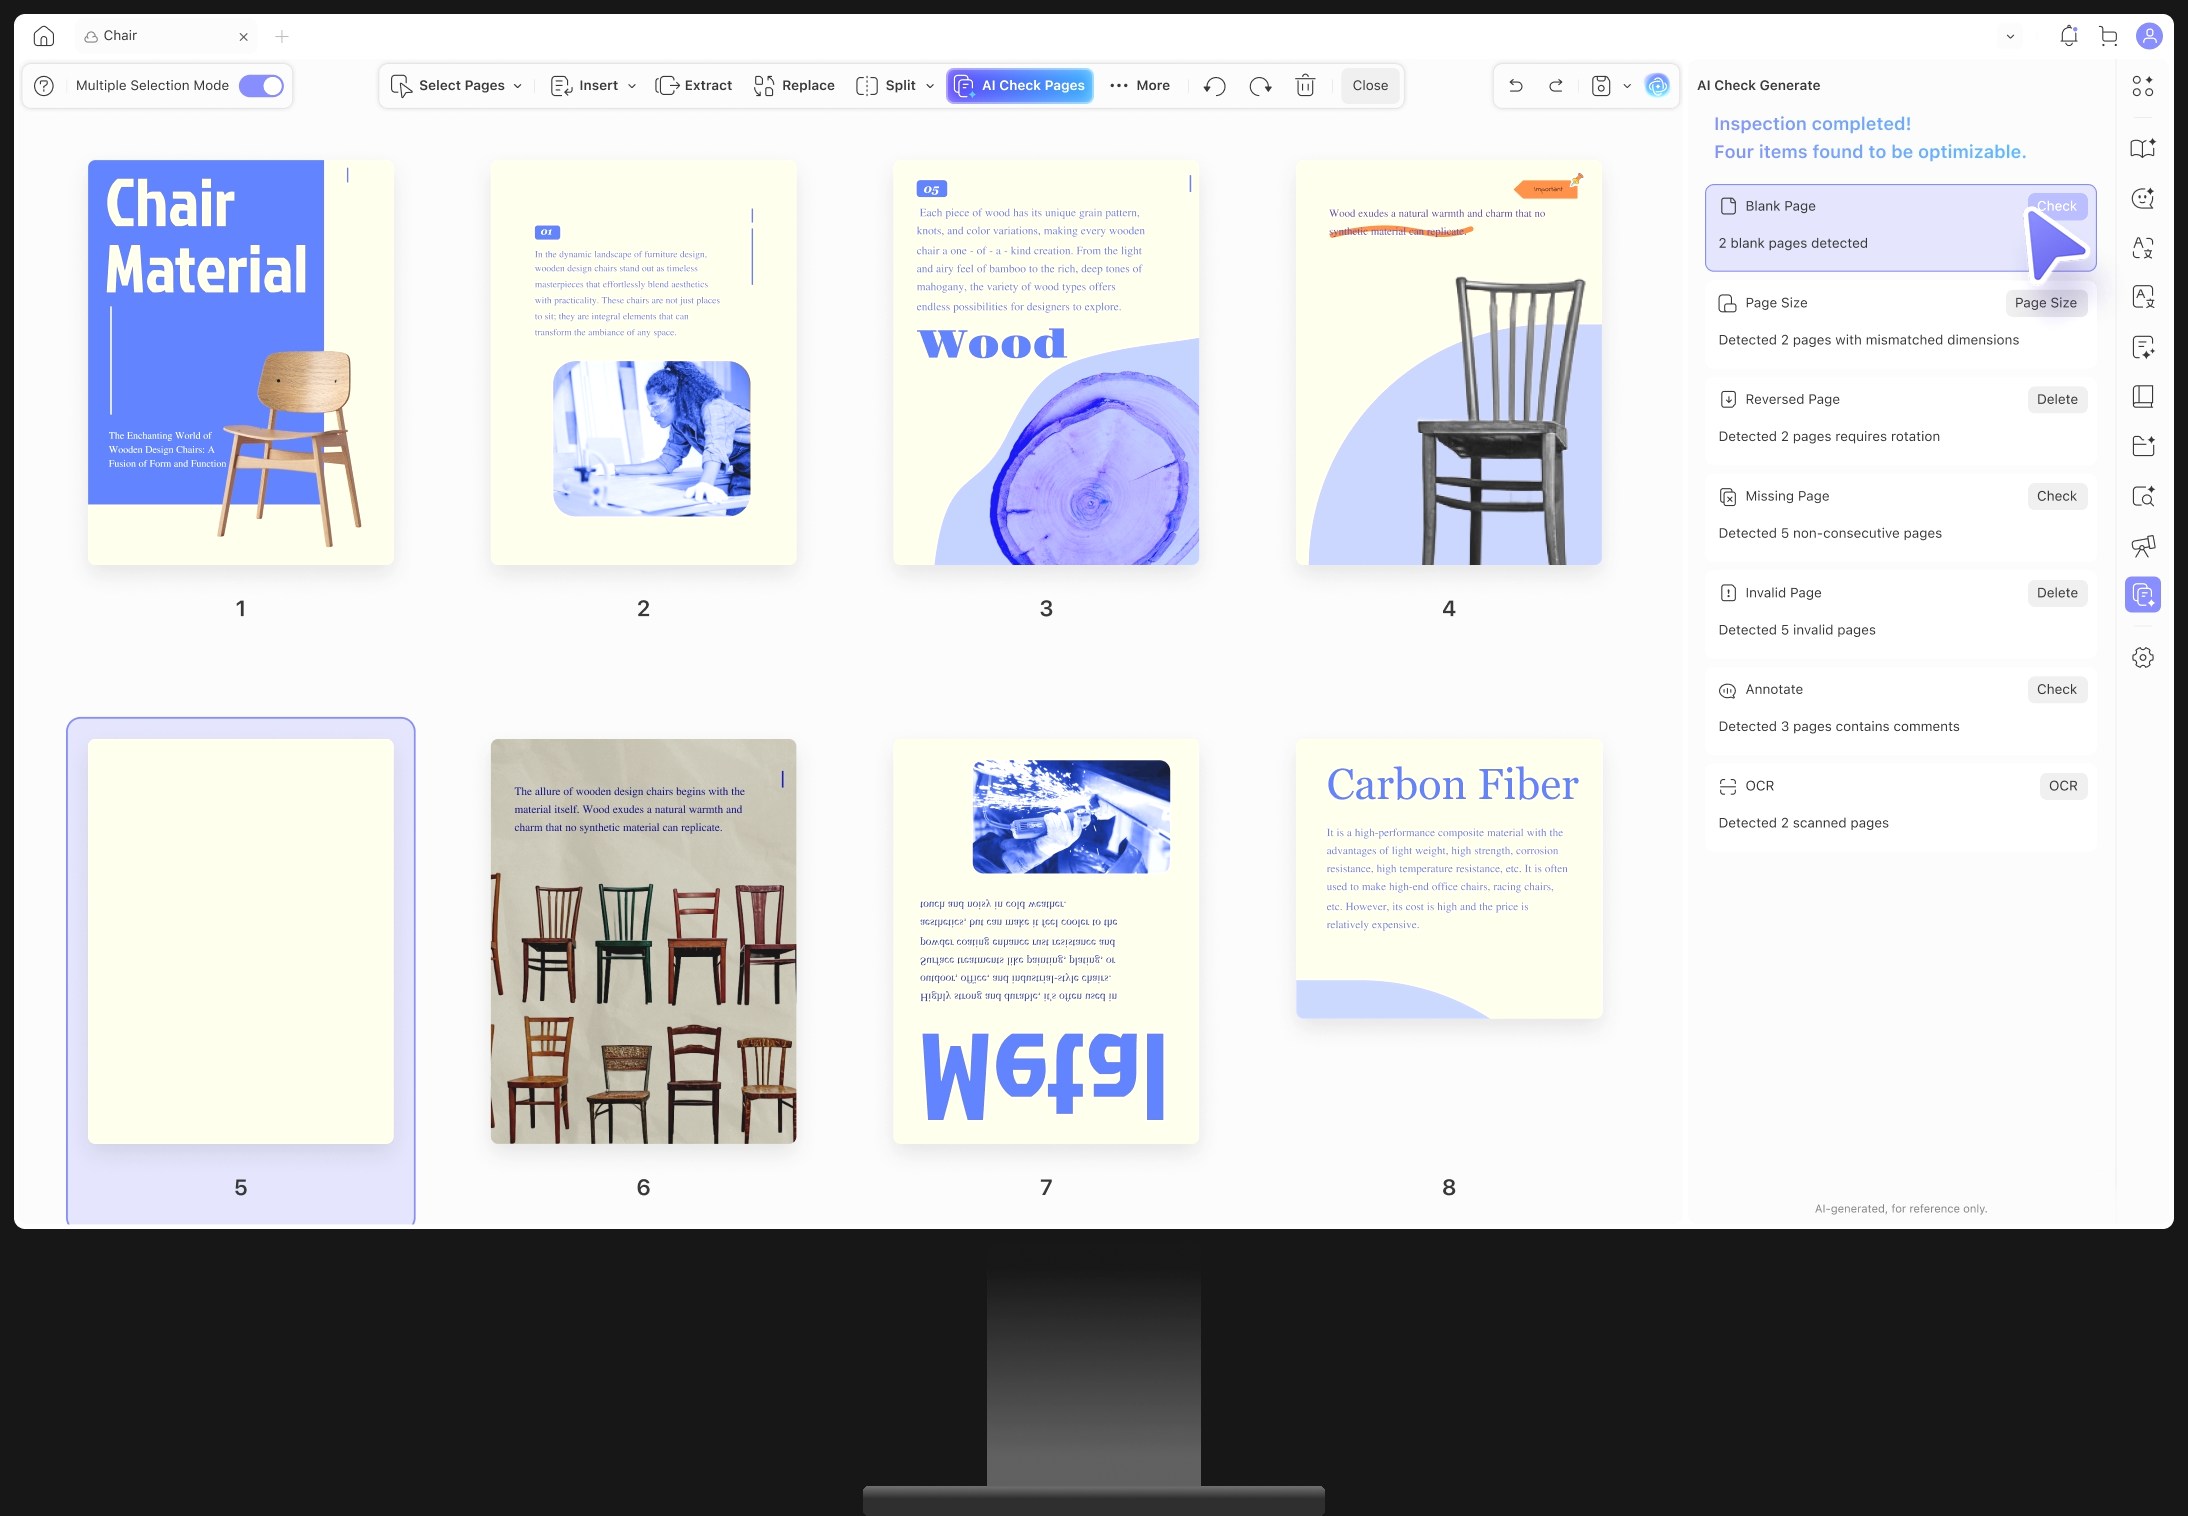This screenshot has height=1516, width=2188.
Task: Open sidebar settings gear icon
Action: click(2143, 657)
